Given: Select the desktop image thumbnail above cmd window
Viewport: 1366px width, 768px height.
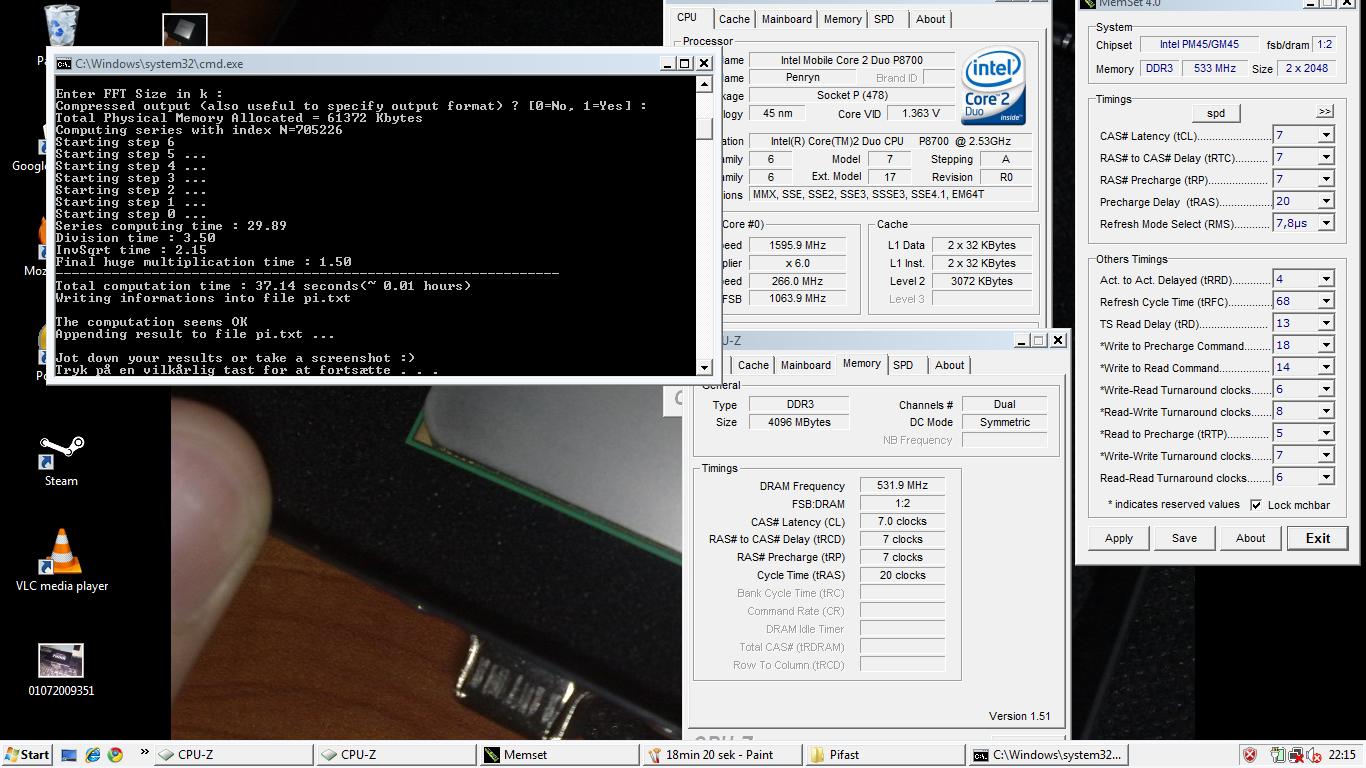Looking at the screenshot, I should coord(185,30).
